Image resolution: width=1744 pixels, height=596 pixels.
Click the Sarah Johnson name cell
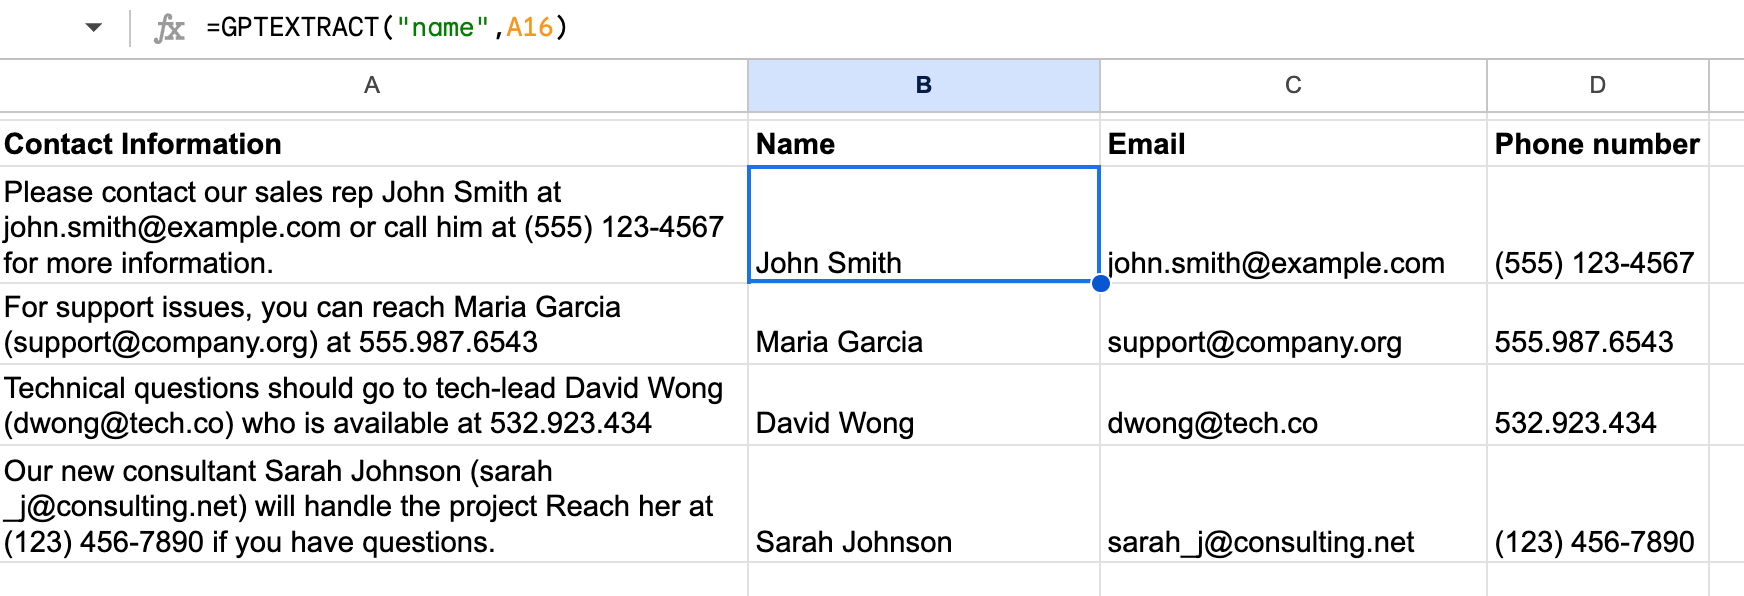coord(923,505)
